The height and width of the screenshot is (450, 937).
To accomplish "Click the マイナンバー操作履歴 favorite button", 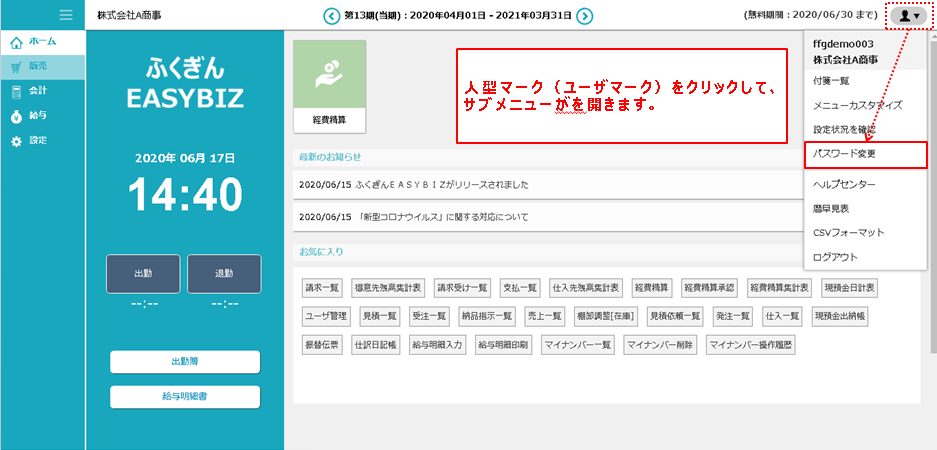I will [751, 344].
